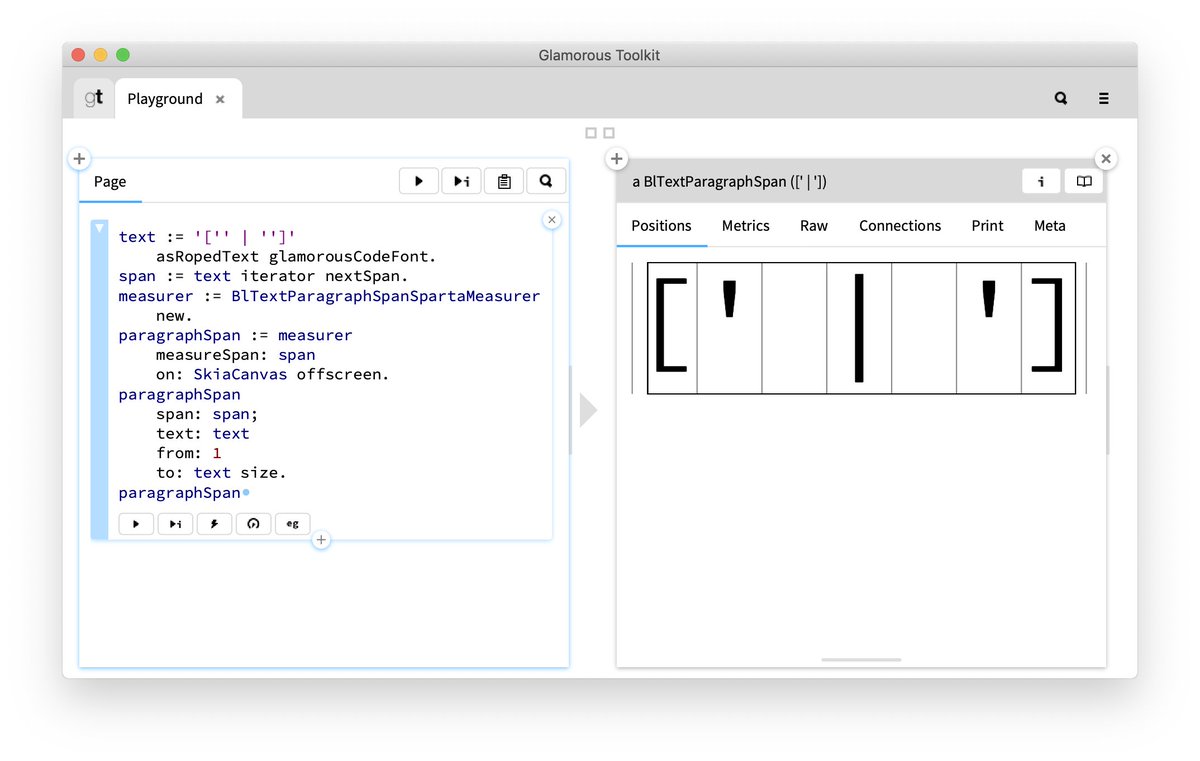Click 'measureSpan:' in the code
Image resolution: width=1200 pixels, height=761 pixels.
(x=212, y=355)
